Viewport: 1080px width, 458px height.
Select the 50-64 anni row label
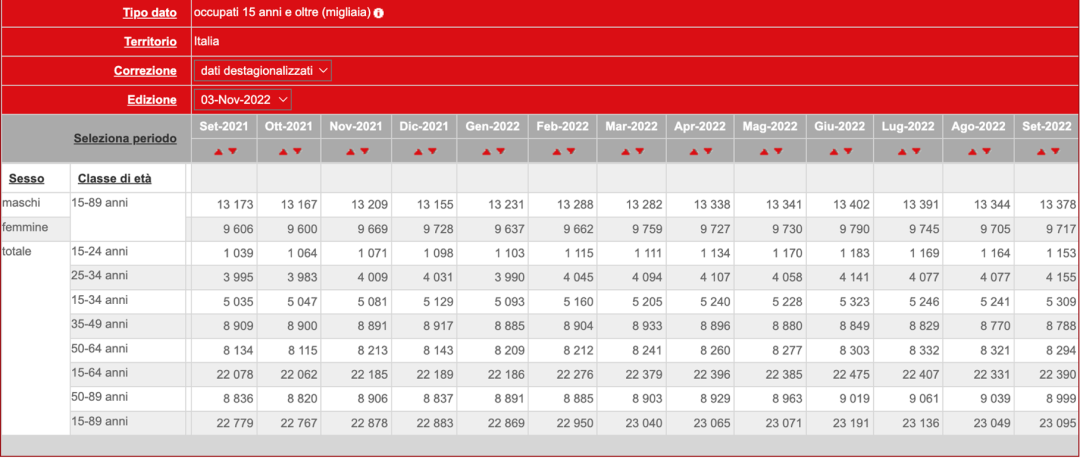point(99,348)
